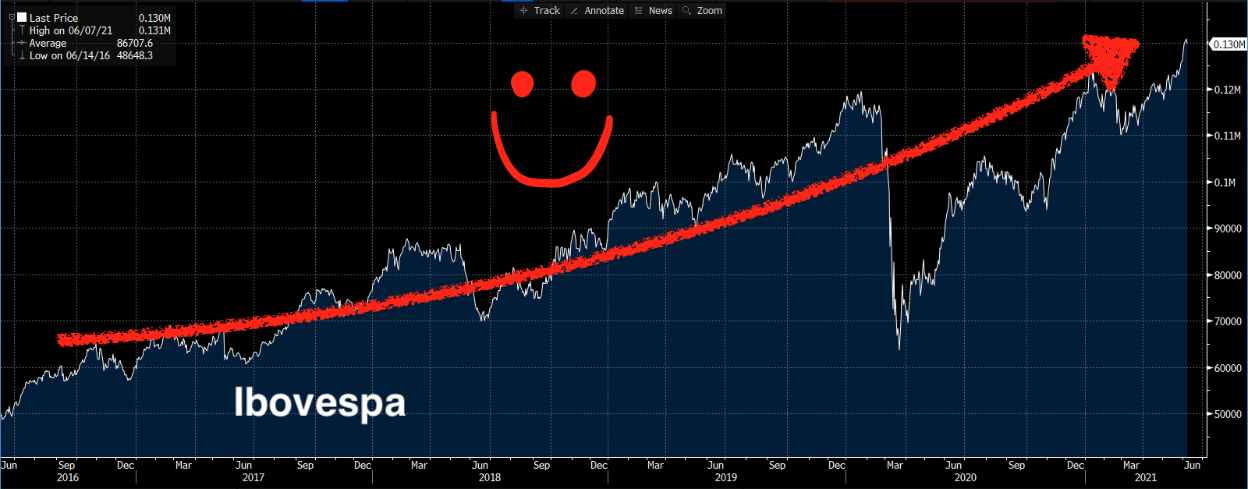This screenshot has height=489, width=1248.
Task: Click the Ibovespa chart title text
Action: point(319,403)
